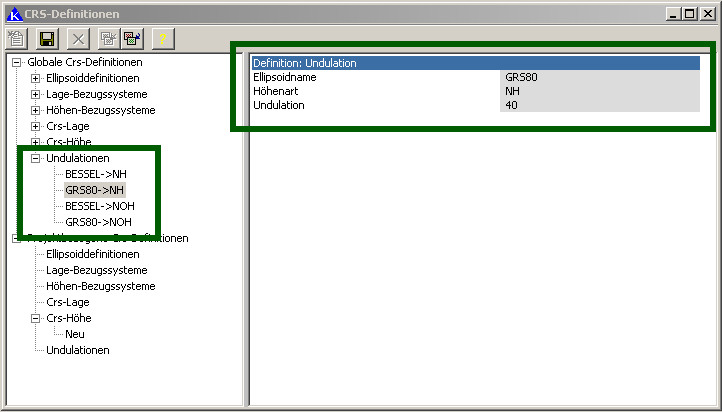
Task: Collapse the Globale Crs-Definitionen node
Action: coord(17,62)
